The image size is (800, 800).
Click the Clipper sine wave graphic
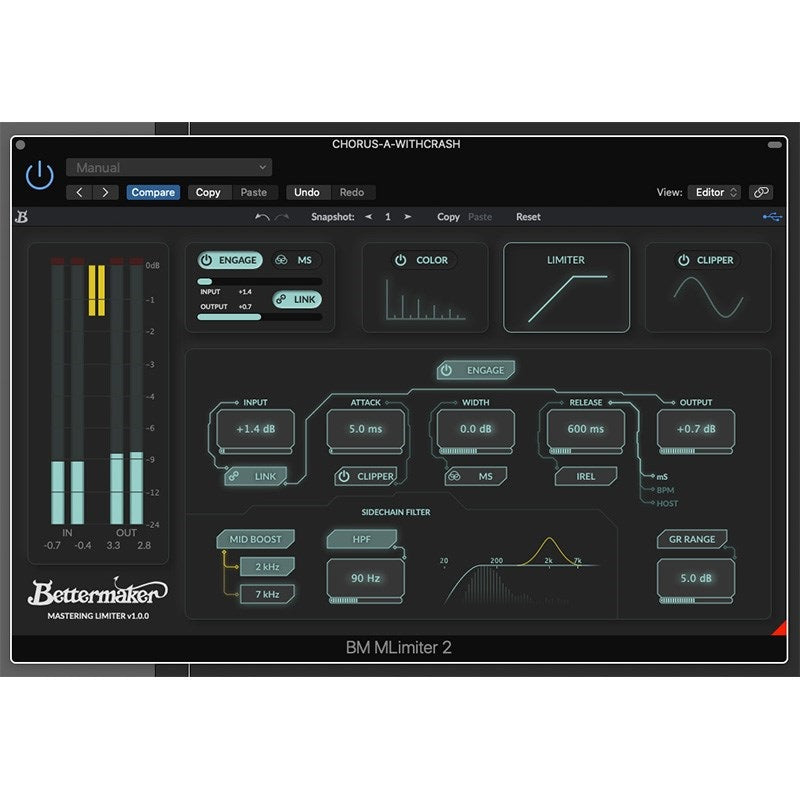point(707,297)
